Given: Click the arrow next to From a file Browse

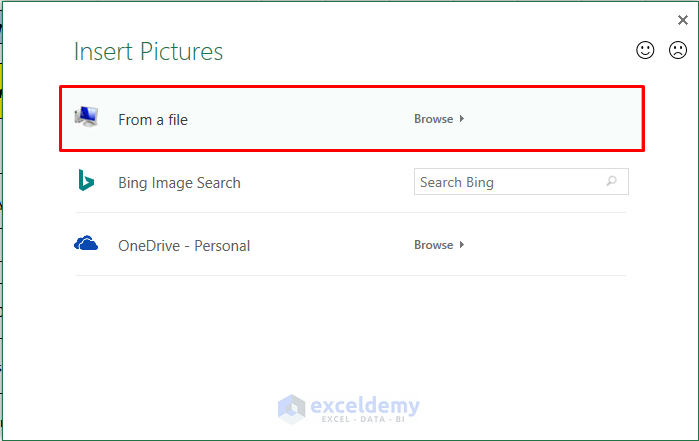Looking at the screenshot, I should pos(462,119).
